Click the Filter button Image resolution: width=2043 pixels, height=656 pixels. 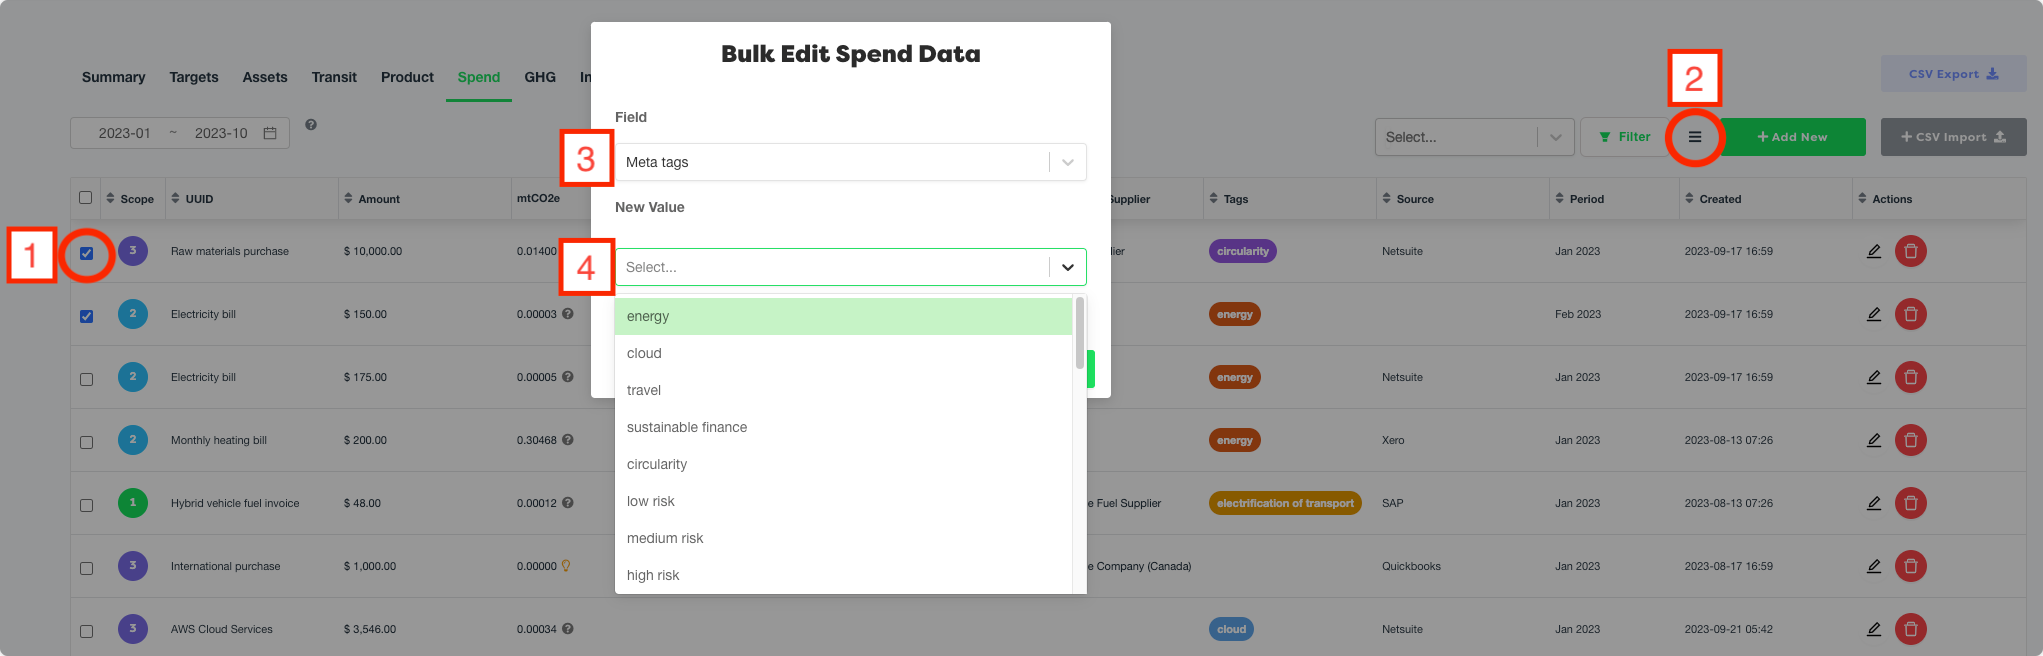1624,137
